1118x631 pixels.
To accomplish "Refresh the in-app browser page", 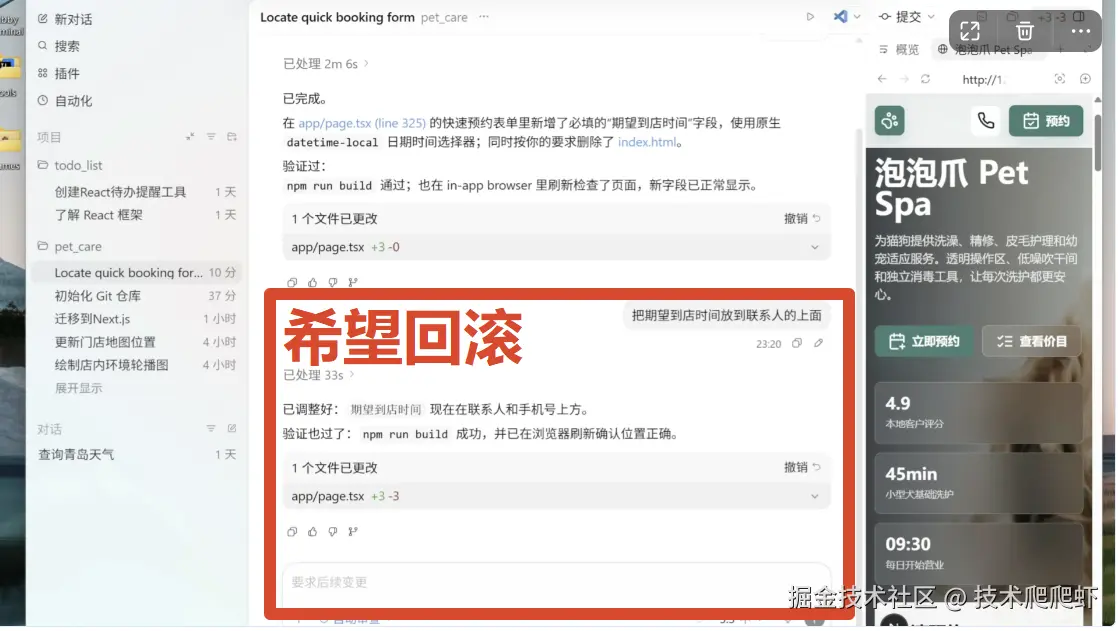I will coord(925,79).
